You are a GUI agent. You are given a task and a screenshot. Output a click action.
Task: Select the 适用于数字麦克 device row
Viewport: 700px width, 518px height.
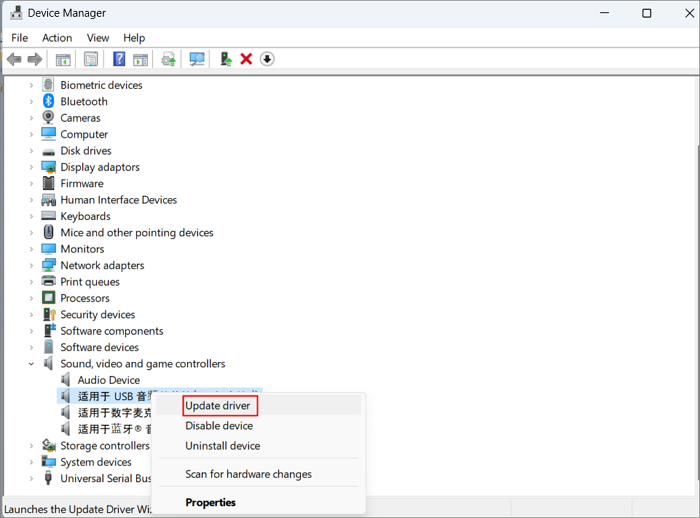point(105,413)
